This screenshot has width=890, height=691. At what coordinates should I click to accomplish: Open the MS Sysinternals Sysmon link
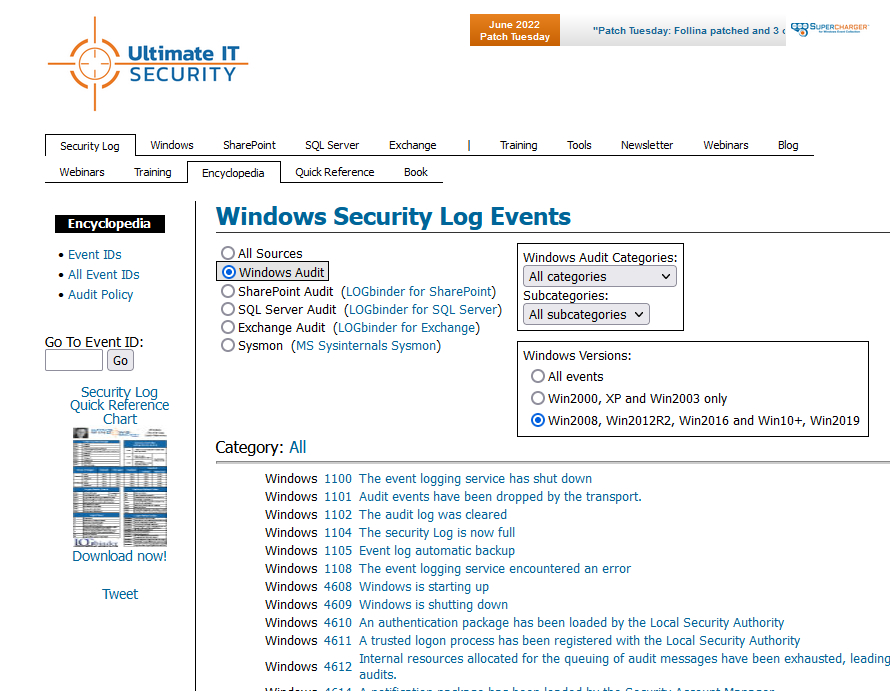click(x=366, y=345)
